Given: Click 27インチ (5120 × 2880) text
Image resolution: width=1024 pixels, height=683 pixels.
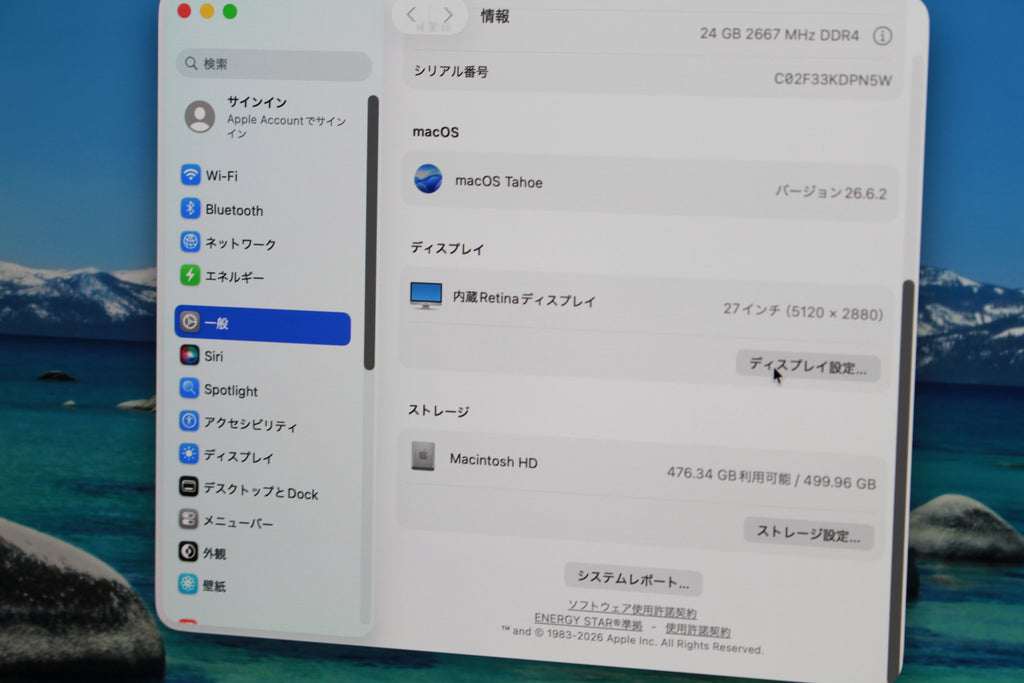Looking at the screenshot, I should (803, 311).
